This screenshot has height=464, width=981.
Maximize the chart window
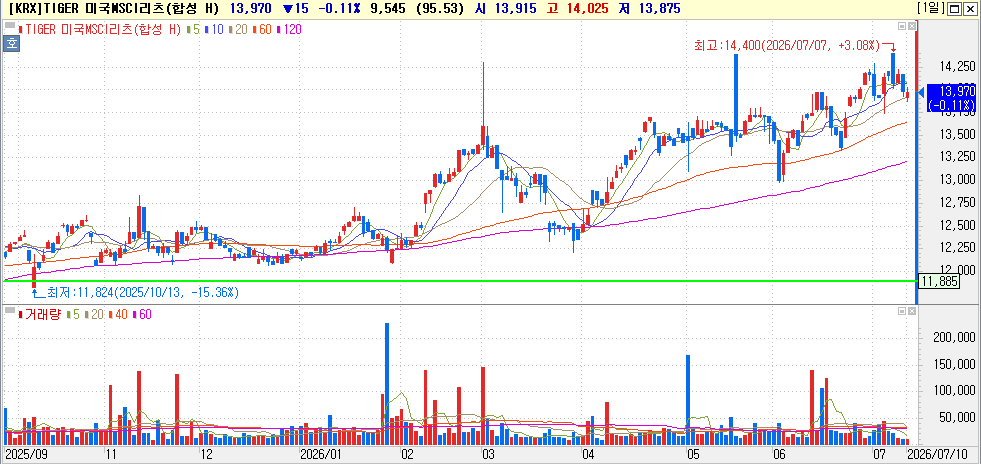[953, 9]
